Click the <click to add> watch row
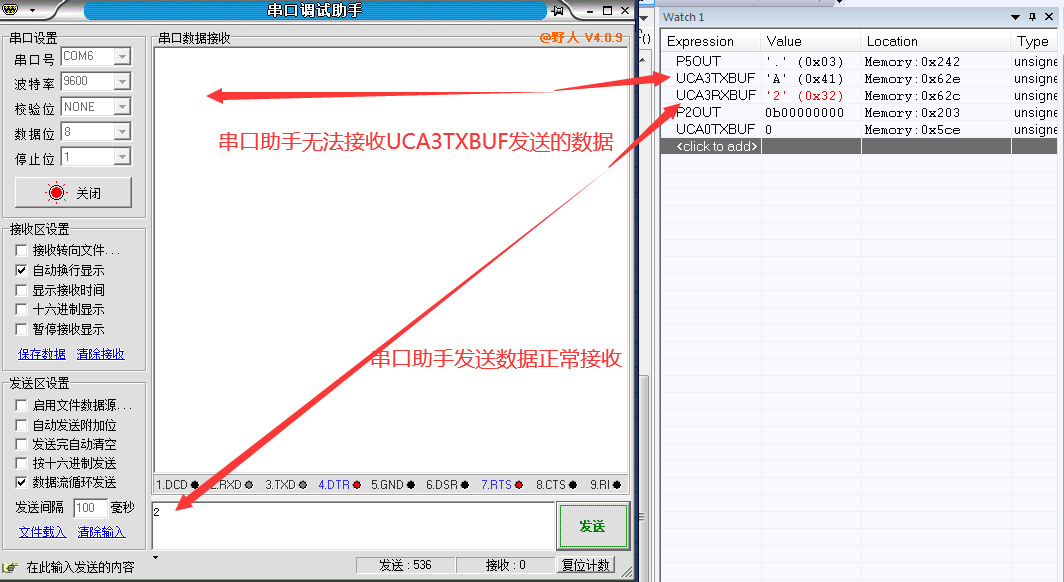 859,146
